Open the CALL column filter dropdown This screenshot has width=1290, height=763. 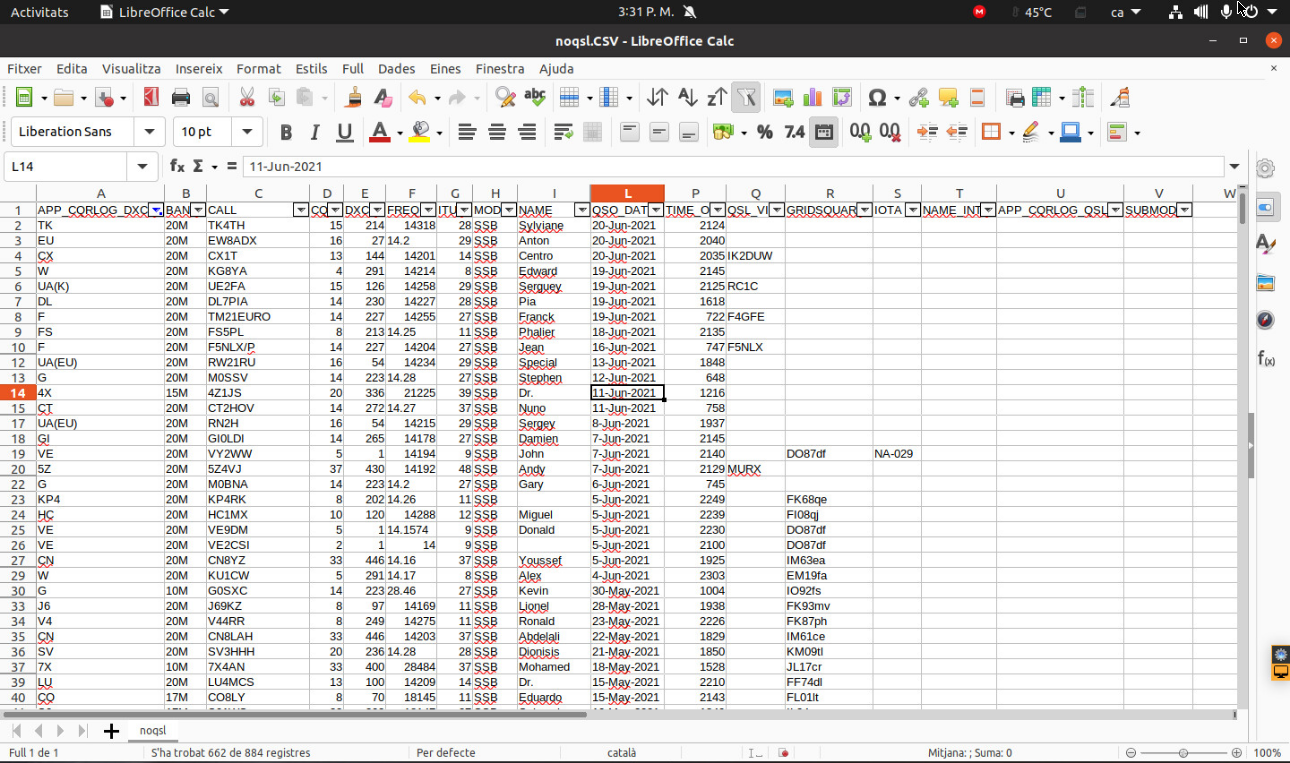[301, 210]
